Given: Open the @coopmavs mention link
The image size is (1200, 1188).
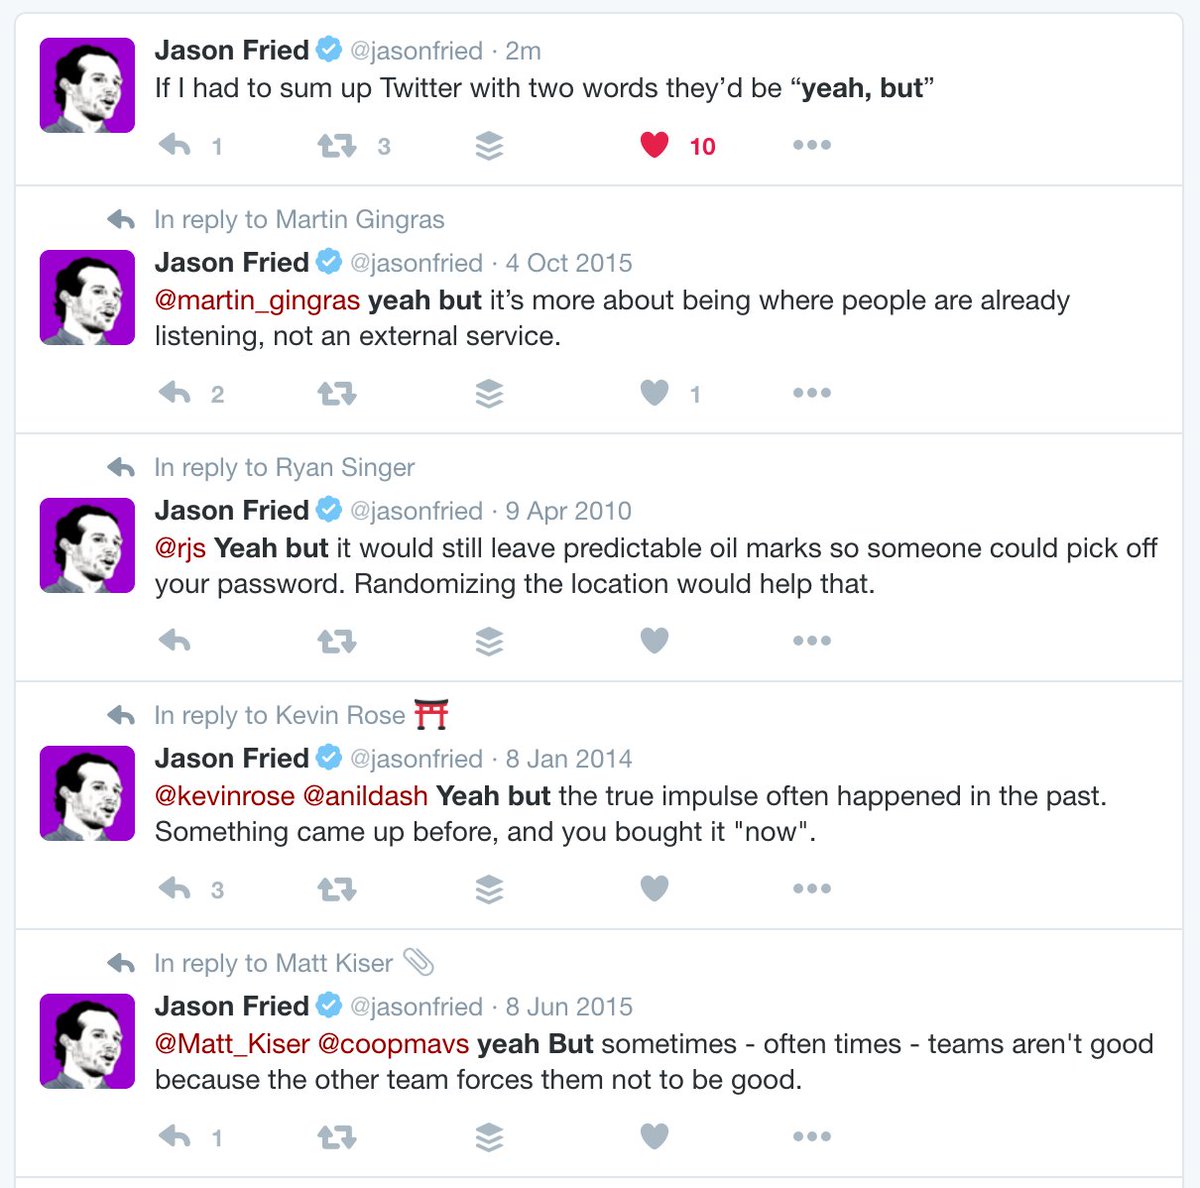Looking at the screenshot, I should pyautogui.click(x=393, y=1045).
